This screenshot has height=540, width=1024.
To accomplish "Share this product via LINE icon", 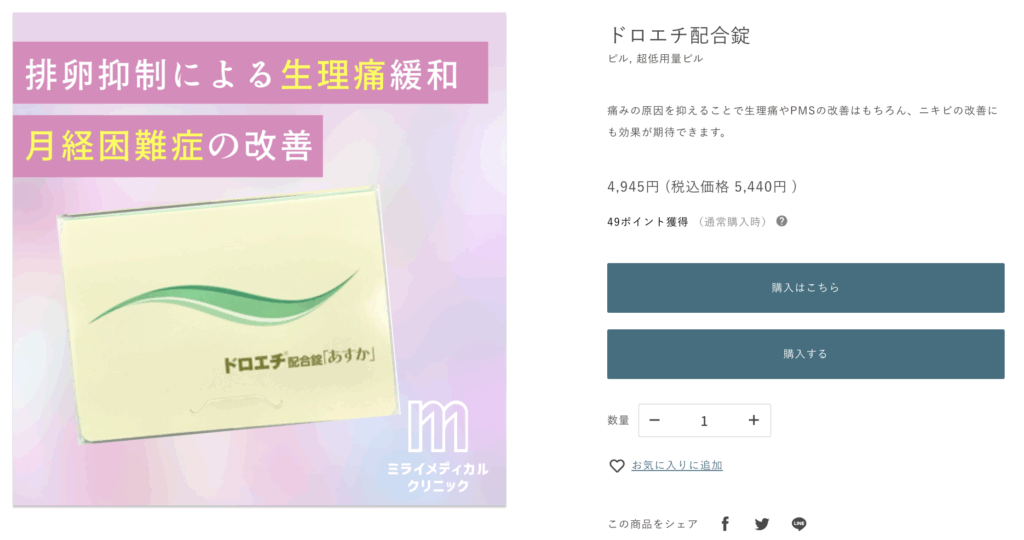I will (x=799, y=524).
